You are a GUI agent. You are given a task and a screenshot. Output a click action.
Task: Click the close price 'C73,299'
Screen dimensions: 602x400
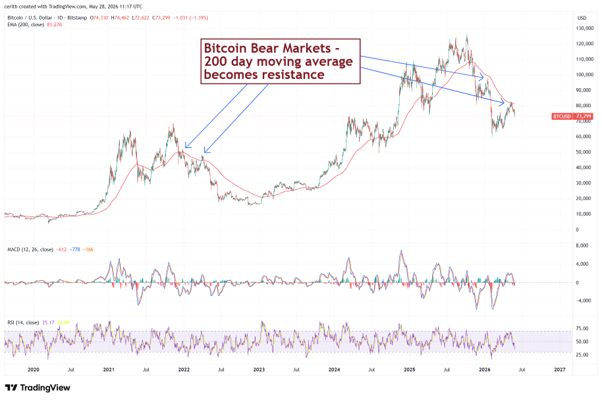coord(161,18)
